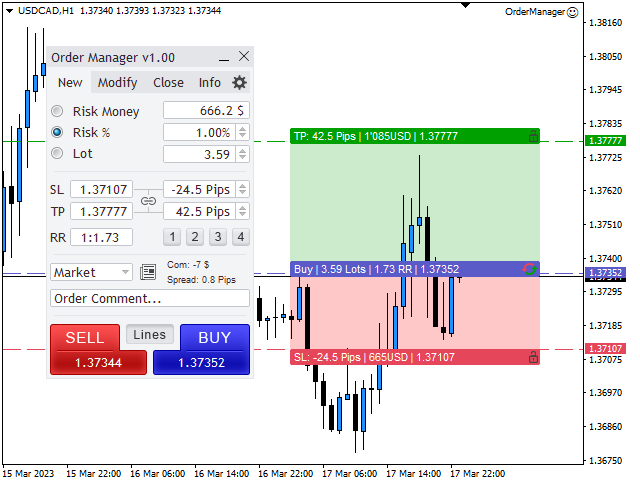Click the TP pips field 42.5 Pips
Viewport: 640px width, 480px height.
(x=199, y=211)
